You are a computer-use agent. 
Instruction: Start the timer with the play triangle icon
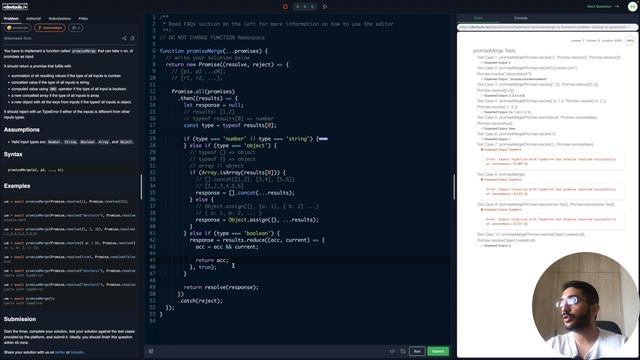[325, 7]
